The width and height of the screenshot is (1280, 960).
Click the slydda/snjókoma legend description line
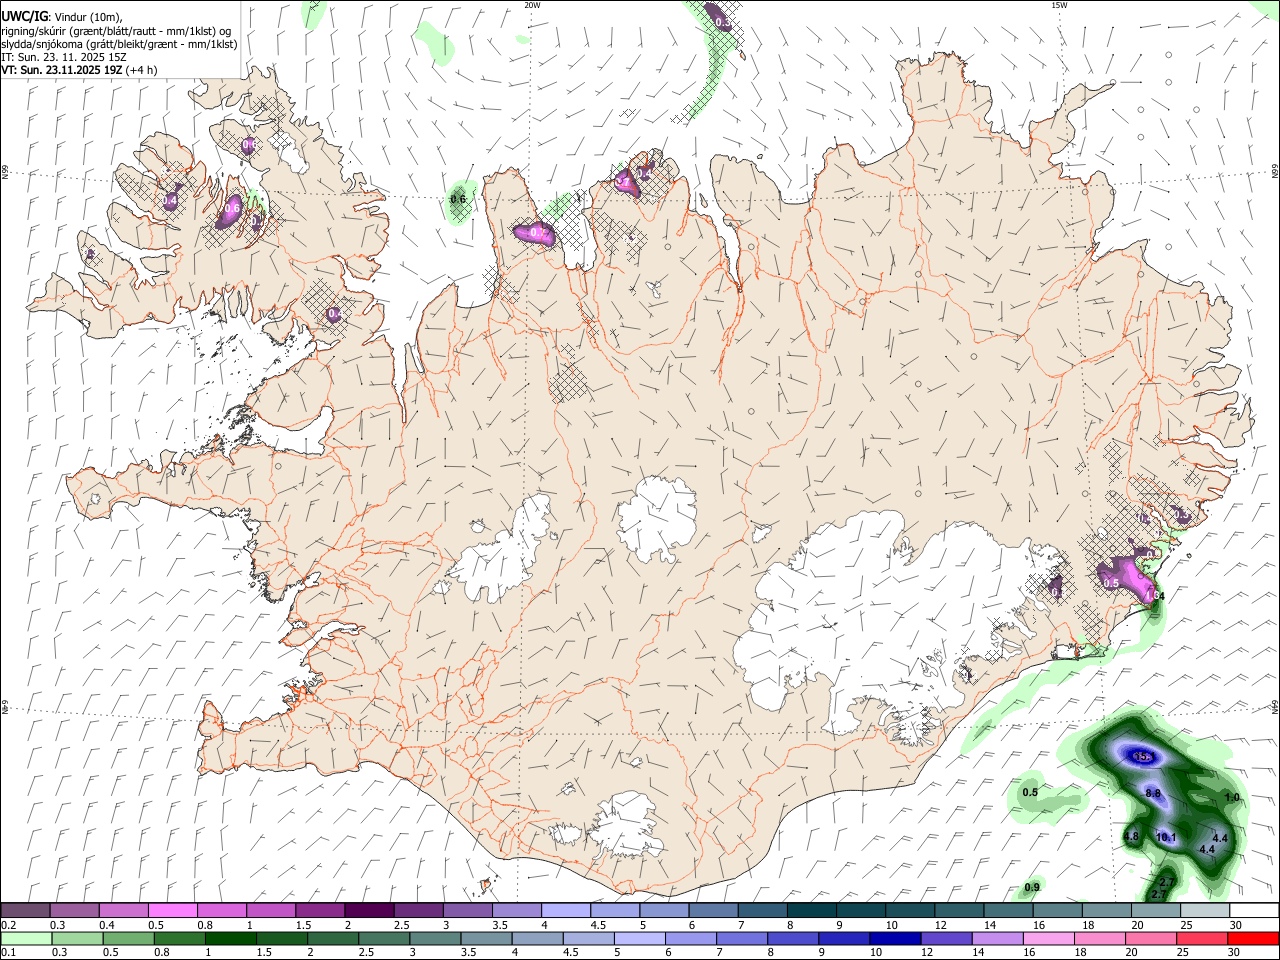(119, 44)
